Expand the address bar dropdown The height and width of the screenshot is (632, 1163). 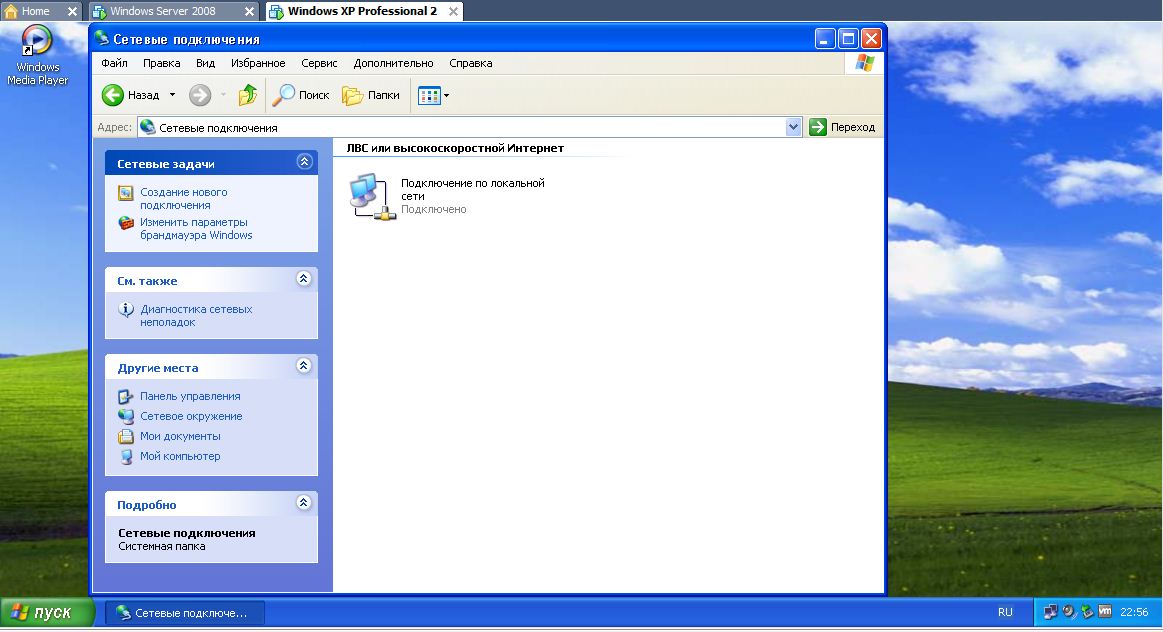(x=794, y=128)
